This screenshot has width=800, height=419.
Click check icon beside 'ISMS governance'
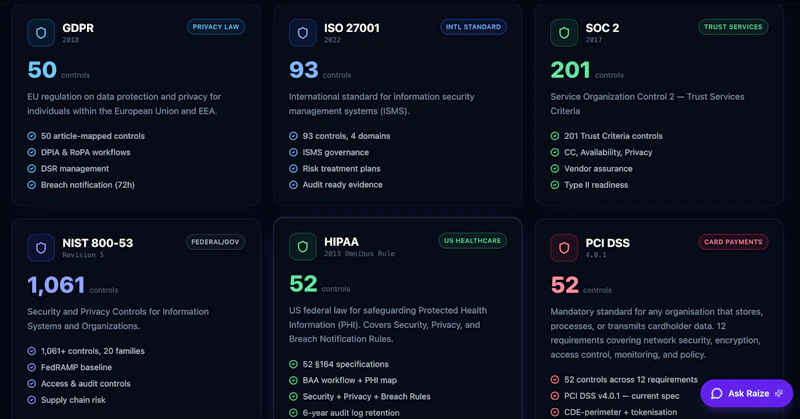click(293, 153)
